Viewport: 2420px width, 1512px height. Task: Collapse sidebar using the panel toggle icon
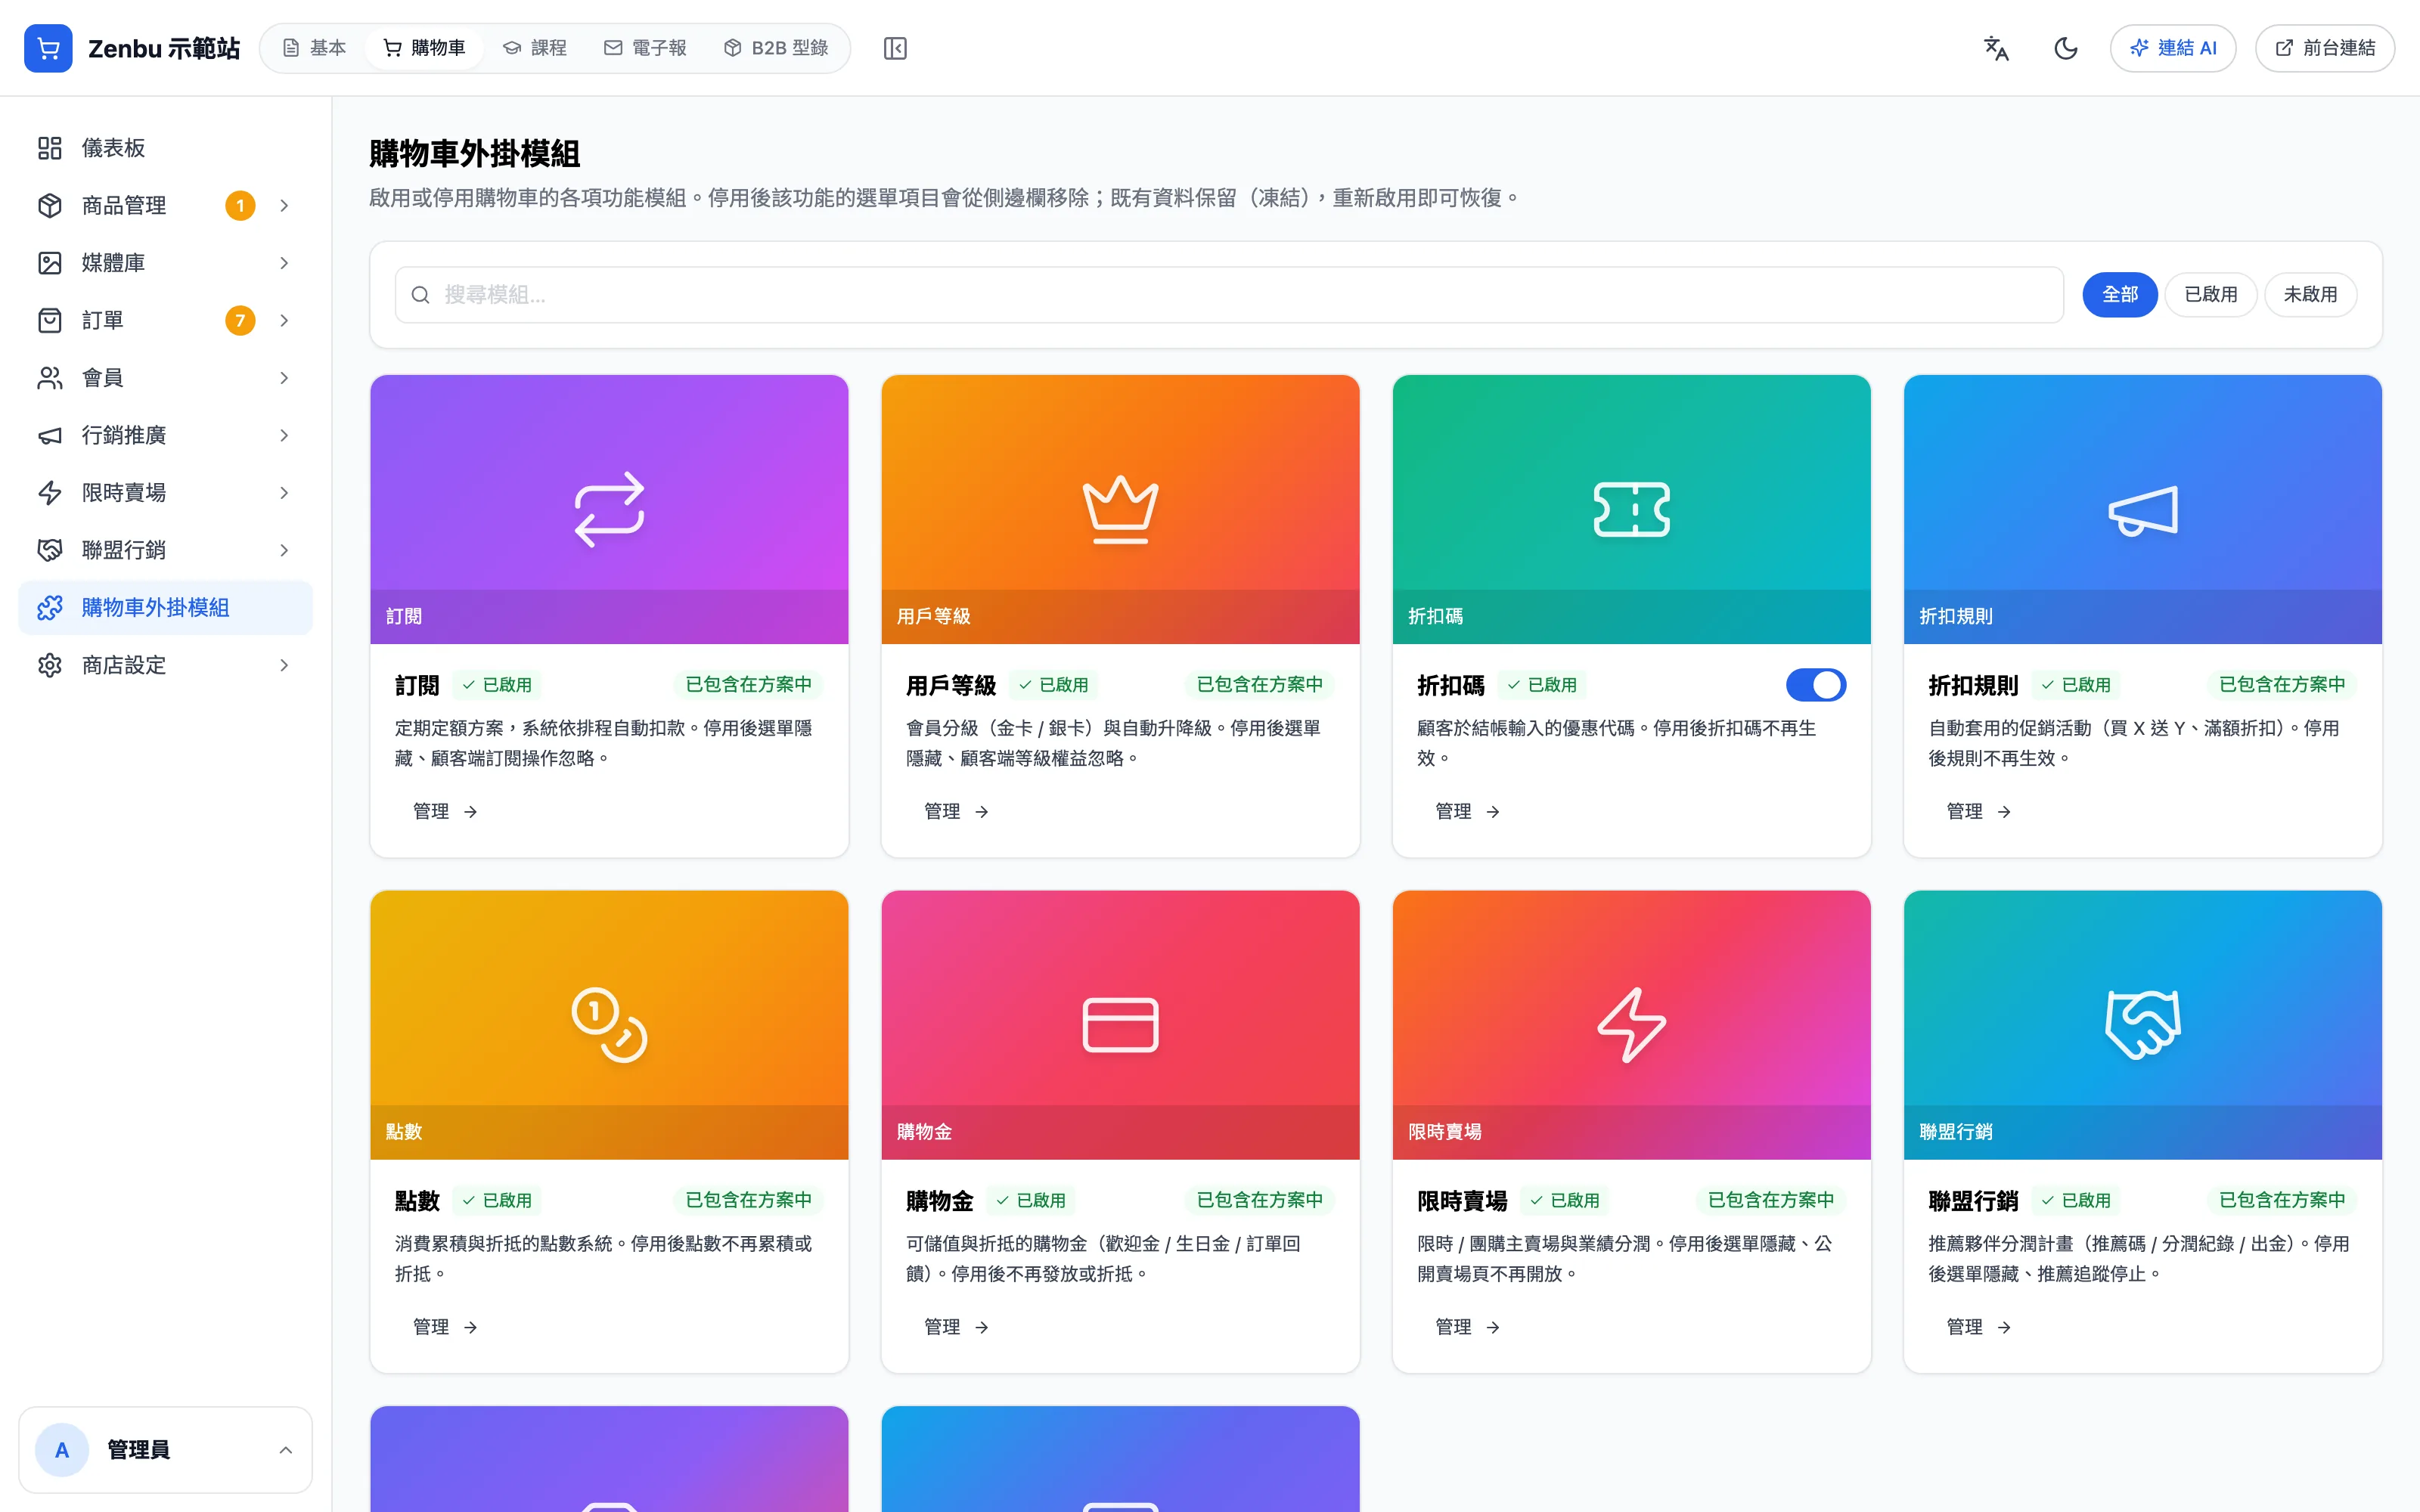coord(895,48)
